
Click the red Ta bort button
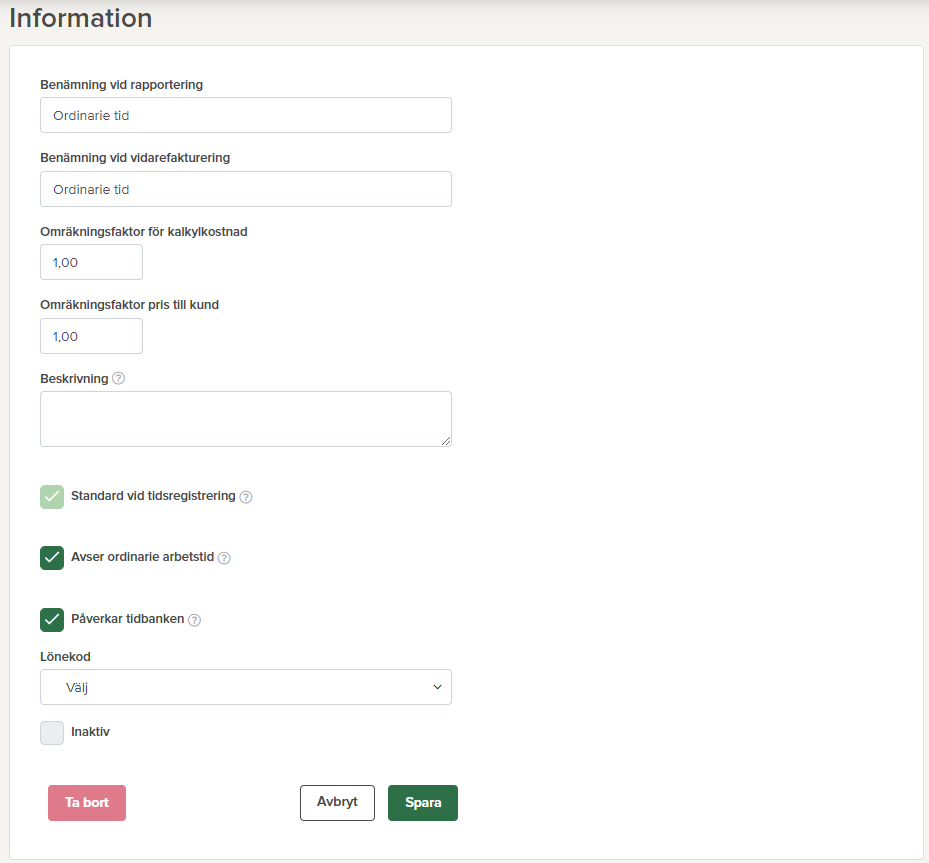pos(87,803)
